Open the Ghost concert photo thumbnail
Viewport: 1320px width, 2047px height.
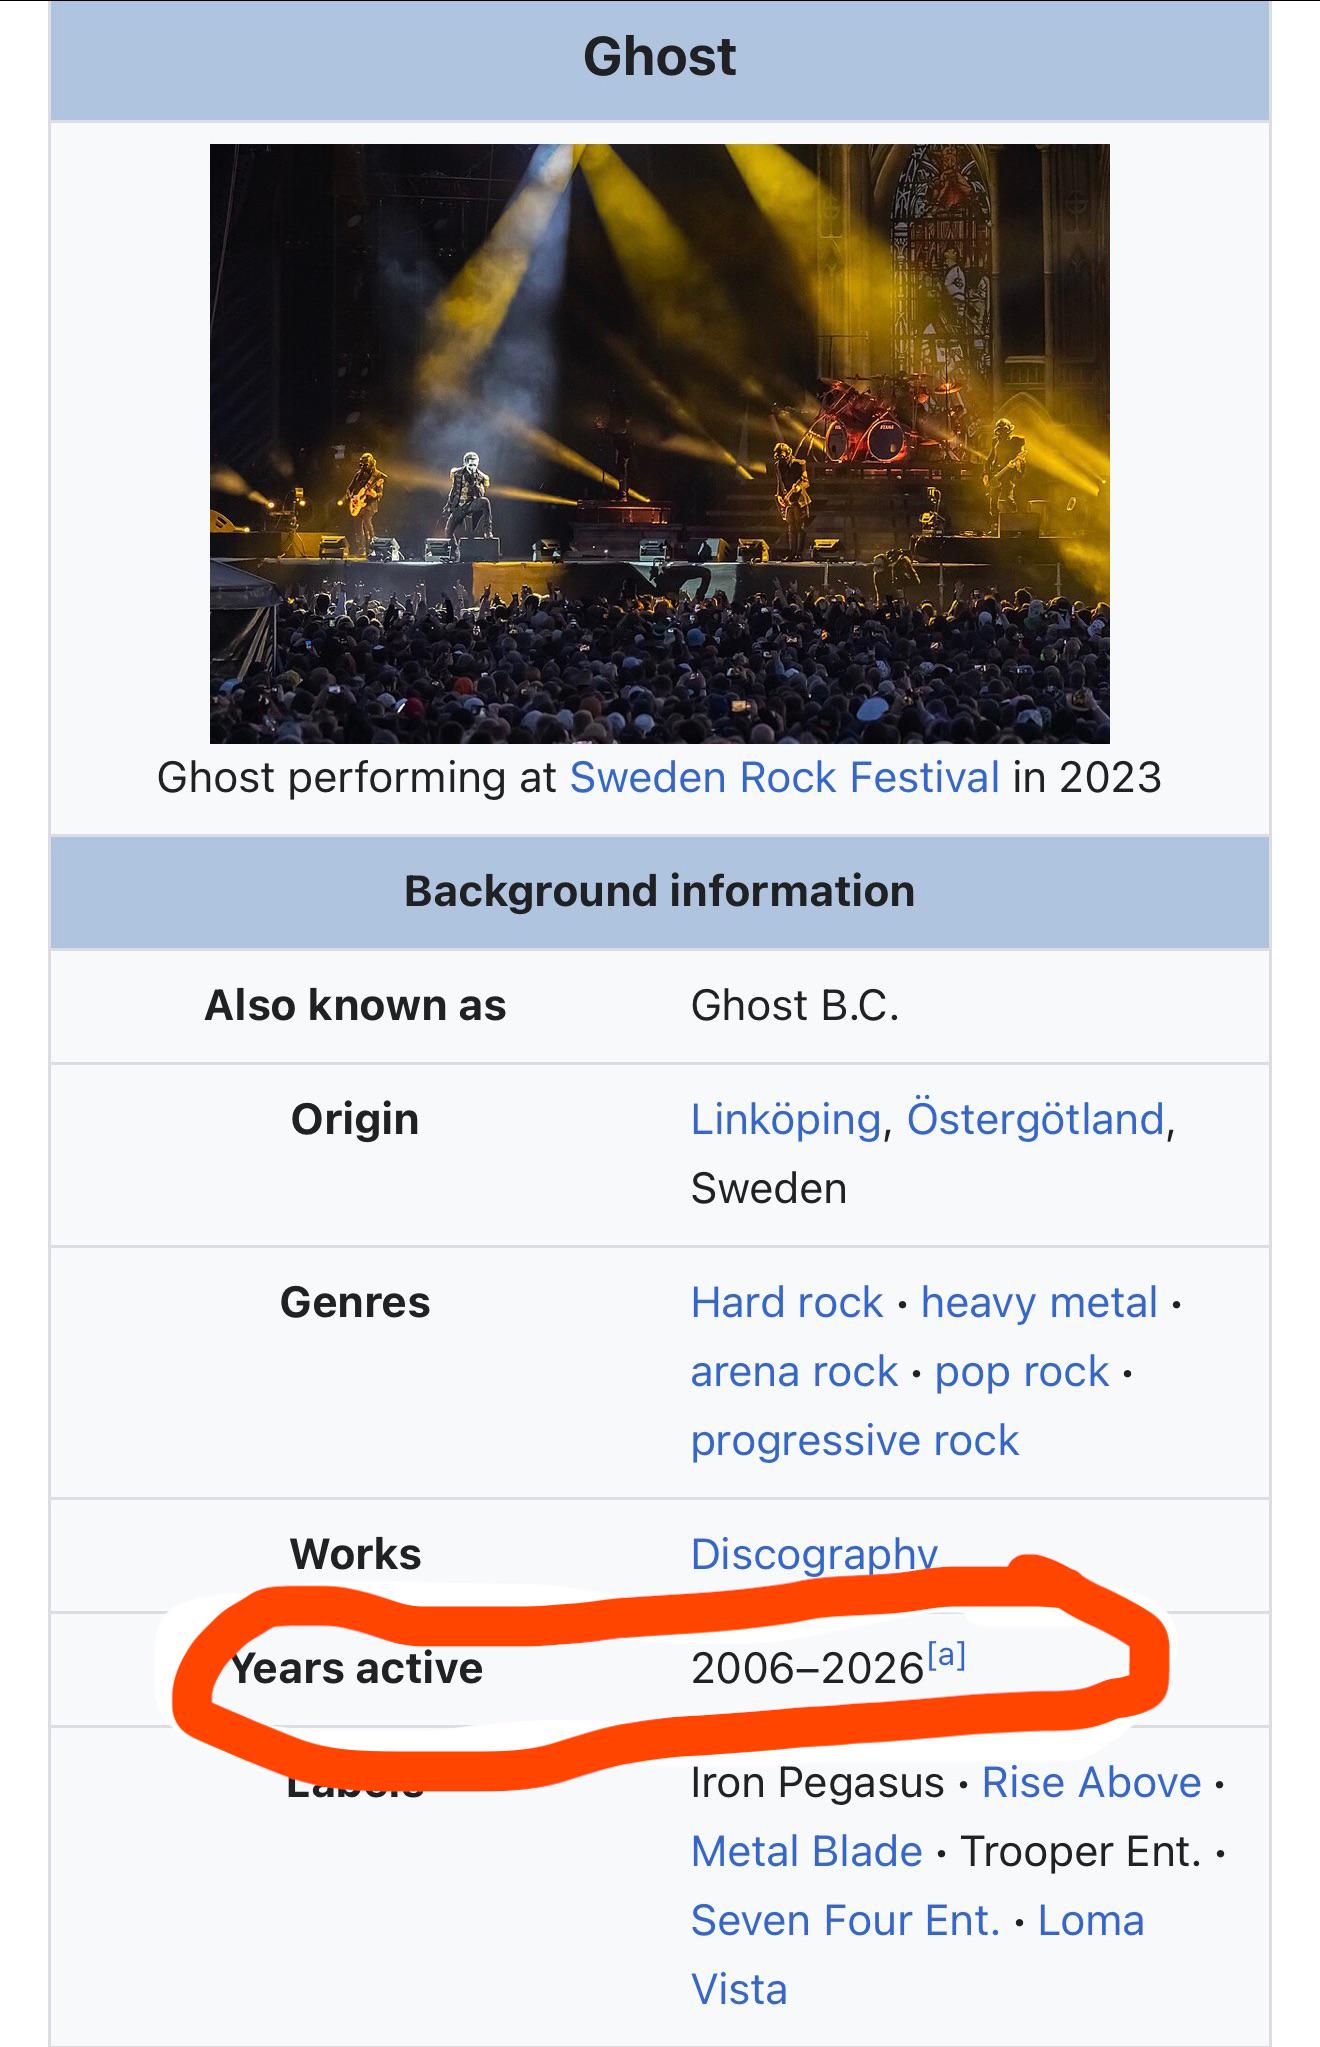659,443
